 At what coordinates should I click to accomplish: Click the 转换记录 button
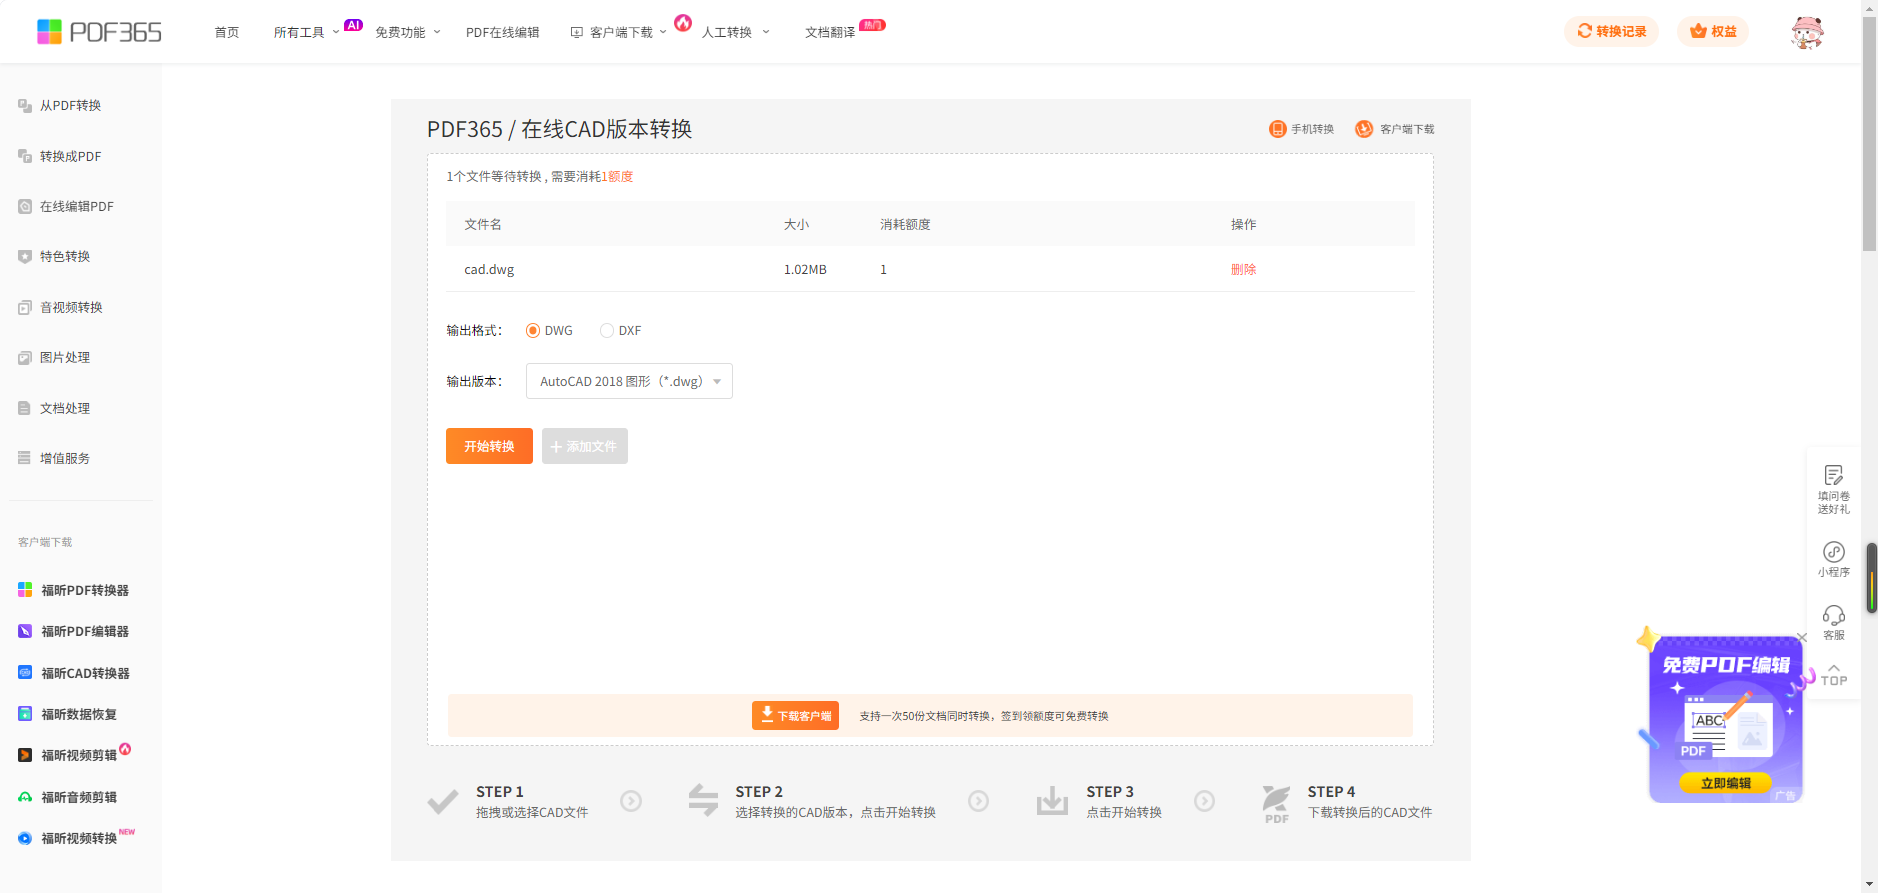1611,32
